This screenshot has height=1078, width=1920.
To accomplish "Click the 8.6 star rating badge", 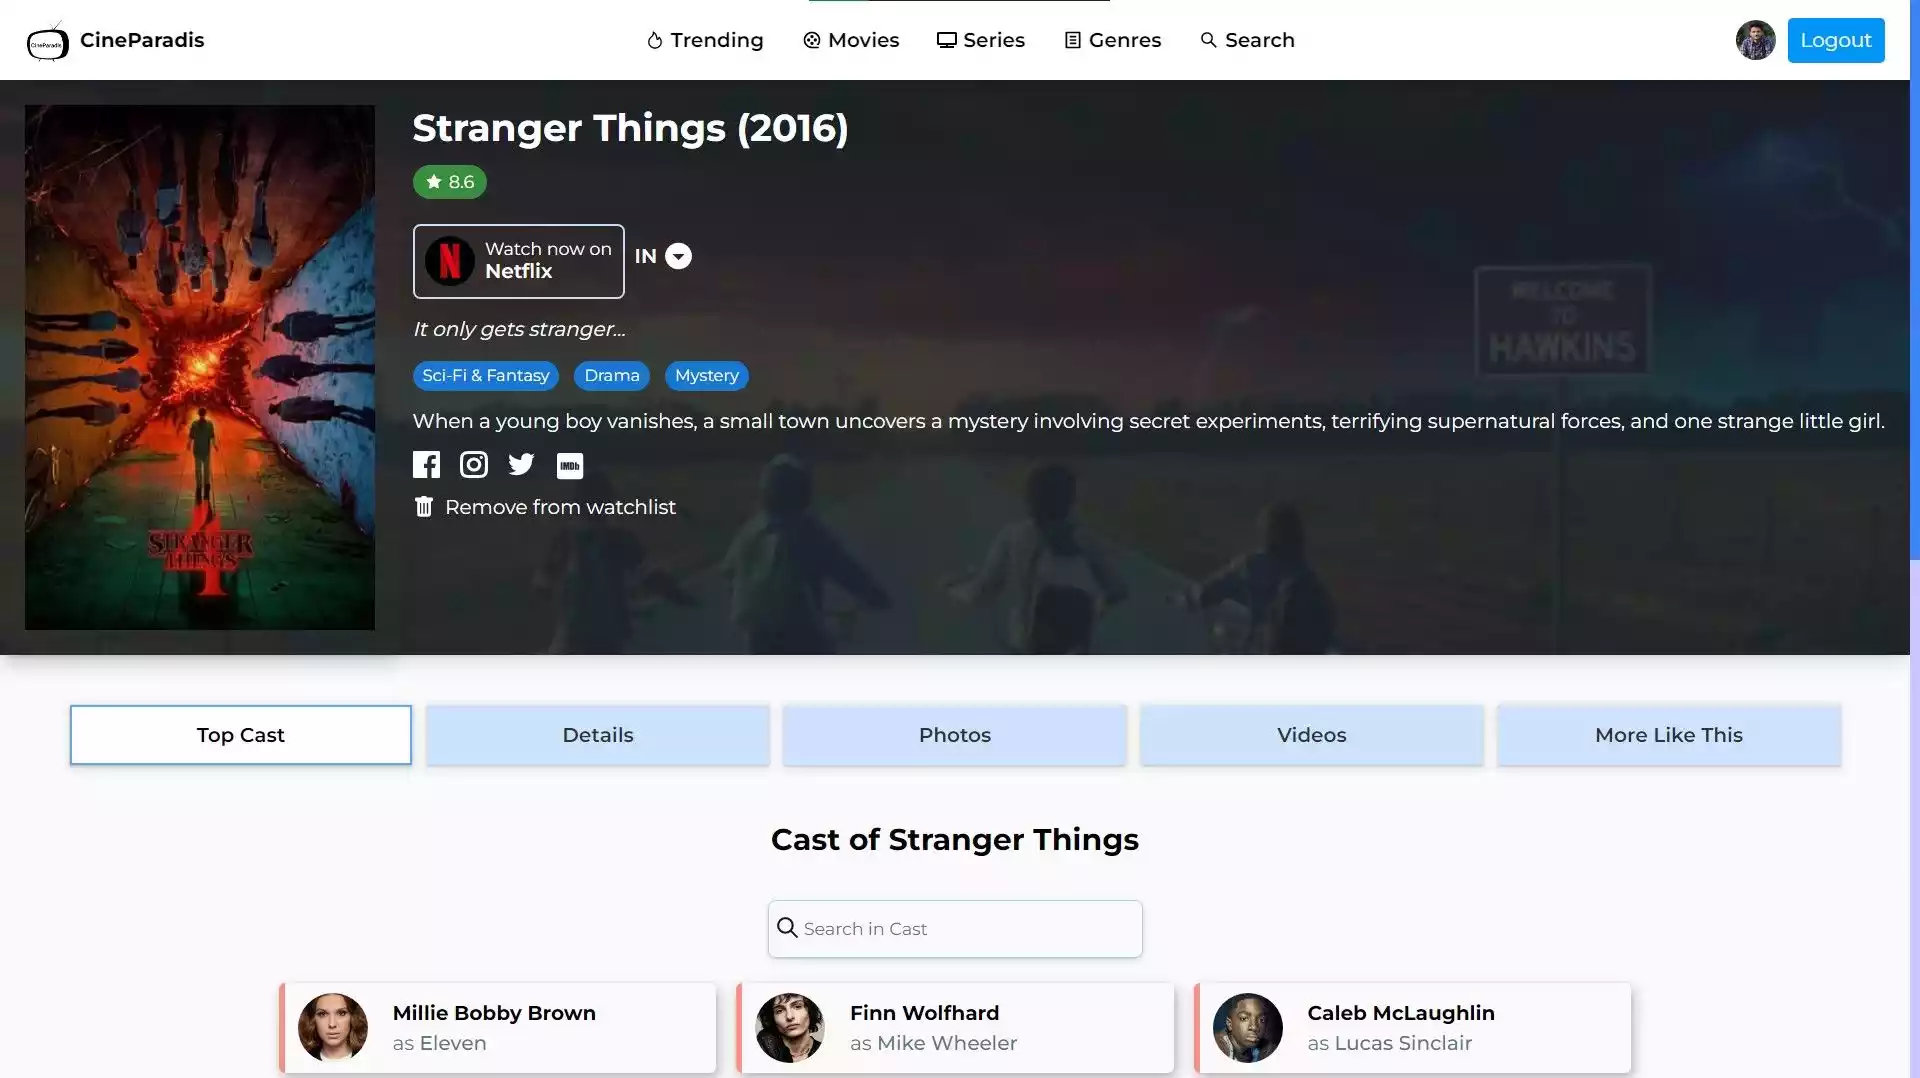I will (x=450, y=182).
